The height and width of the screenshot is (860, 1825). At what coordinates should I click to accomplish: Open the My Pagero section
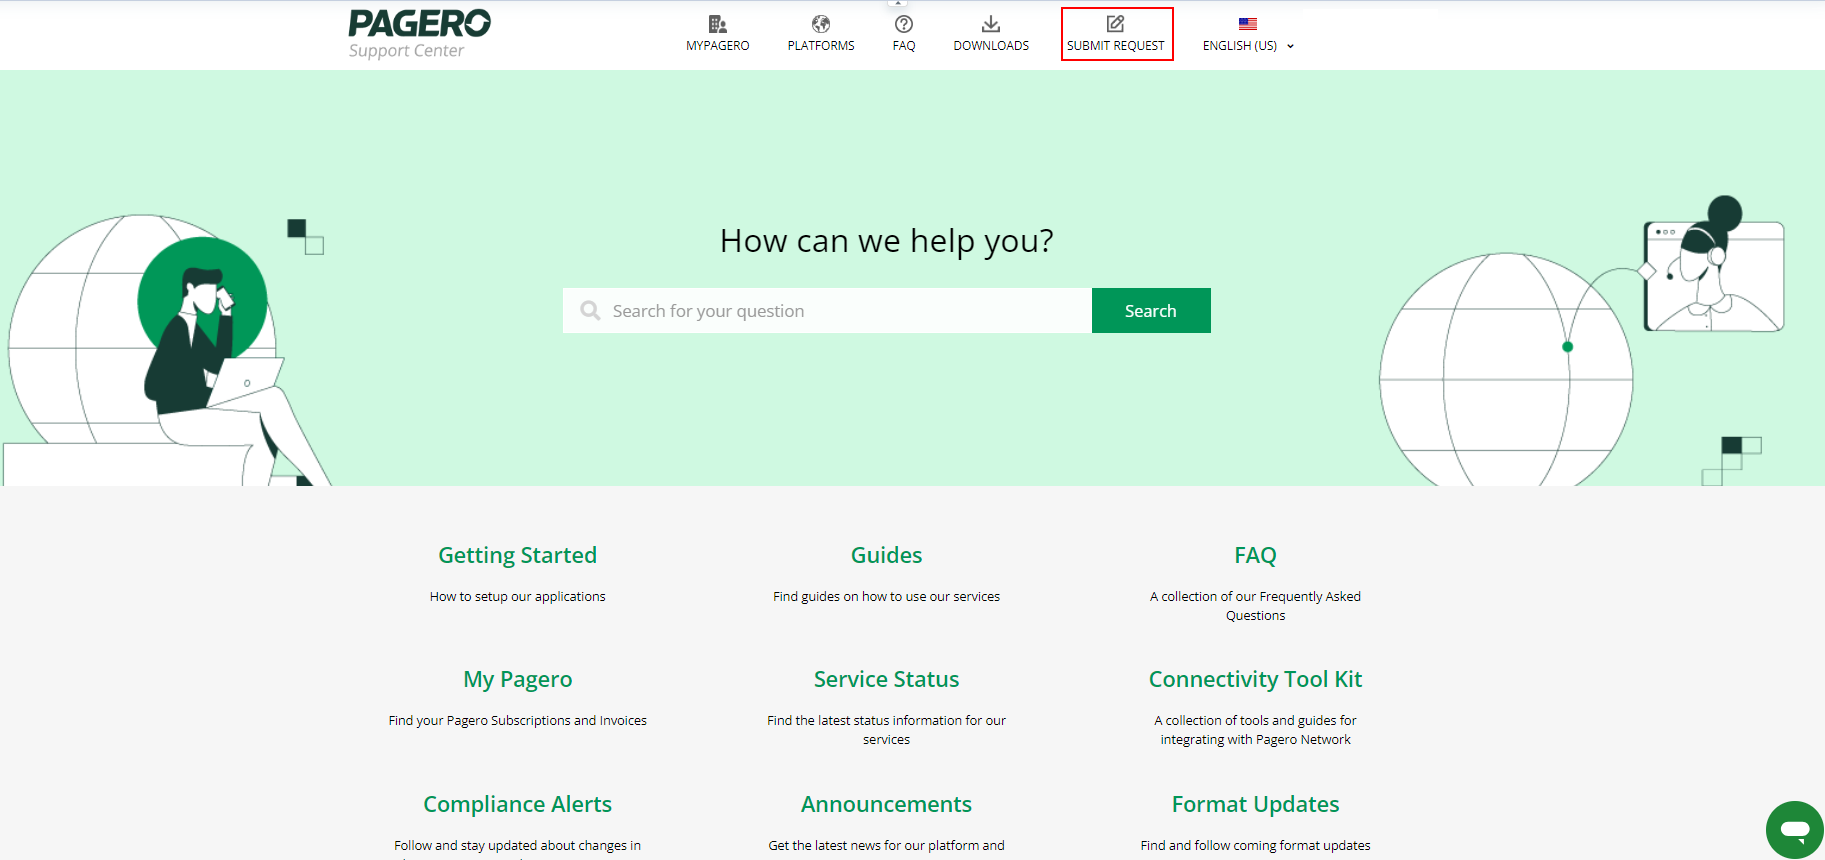pos(518,680)
